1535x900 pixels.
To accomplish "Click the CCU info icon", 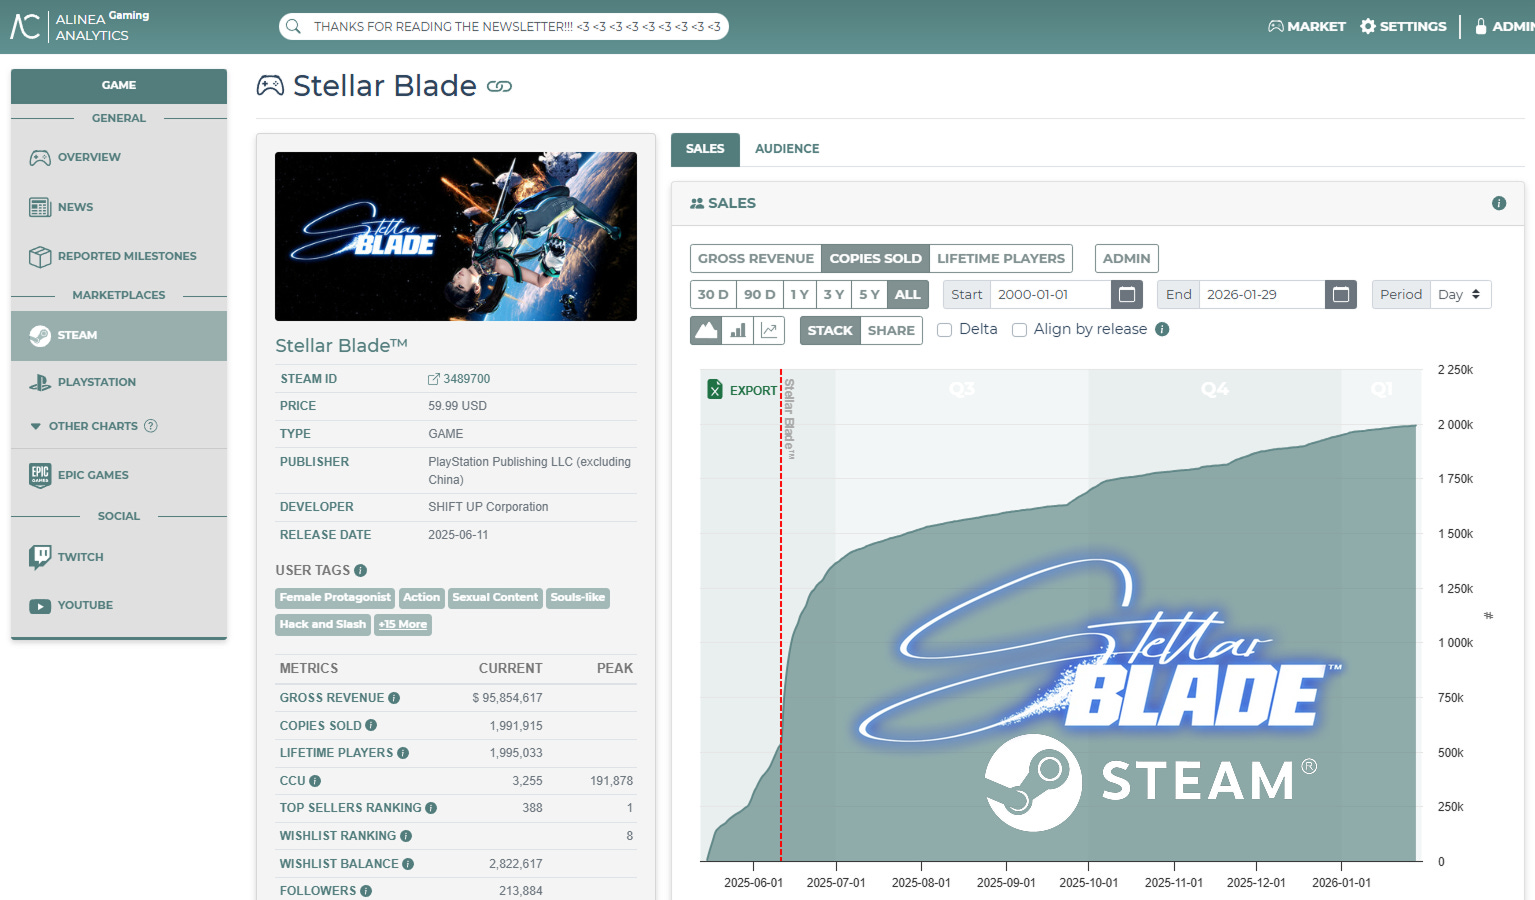I will (x=315, y=781).
